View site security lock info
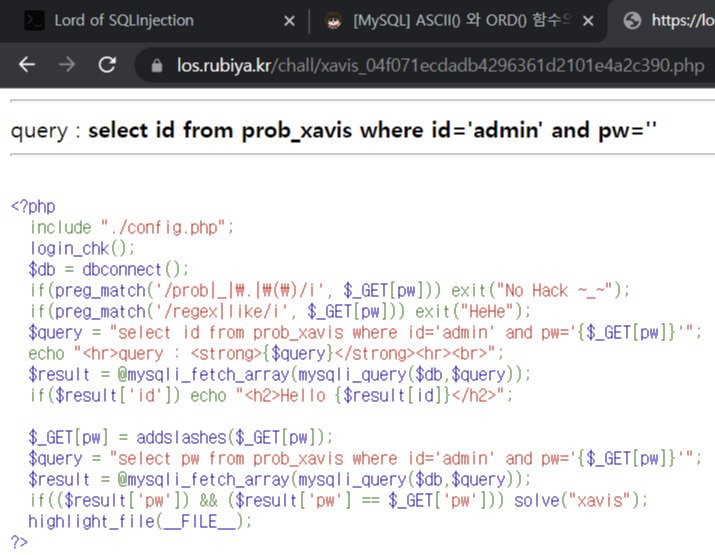Image resolution: width=715 pixels, height=555 pixels. 157,66
